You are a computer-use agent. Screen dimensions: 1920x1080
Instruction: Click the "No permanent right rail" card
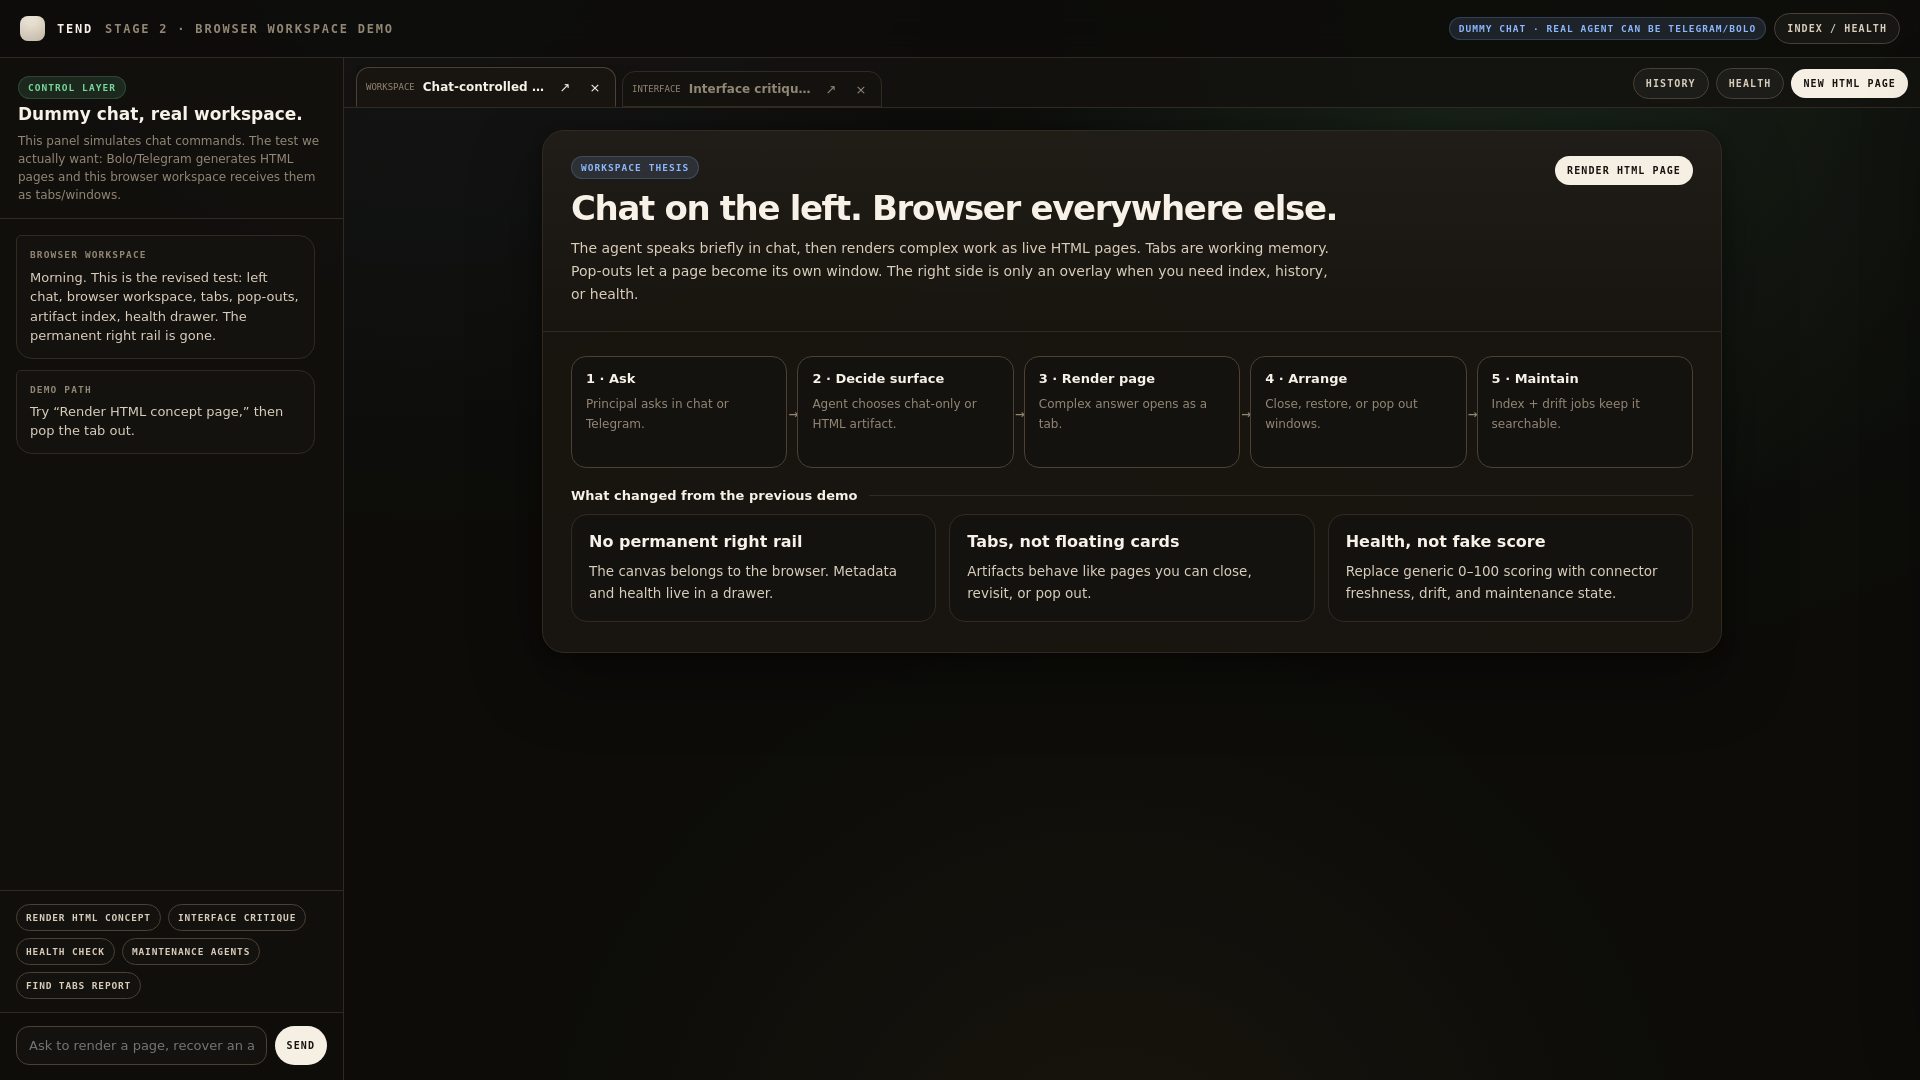tap(753, 568)
